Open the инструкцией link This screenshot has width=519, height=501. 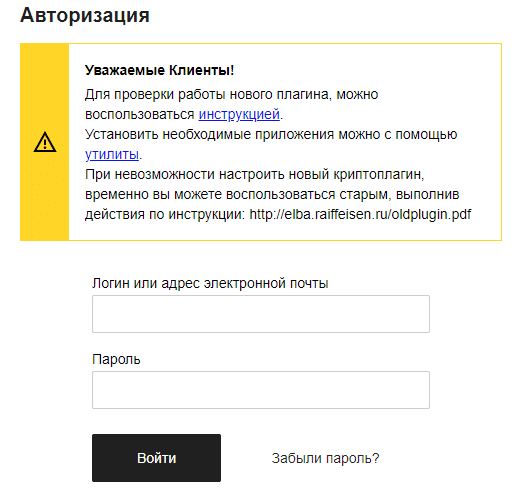tap(239, 114)
